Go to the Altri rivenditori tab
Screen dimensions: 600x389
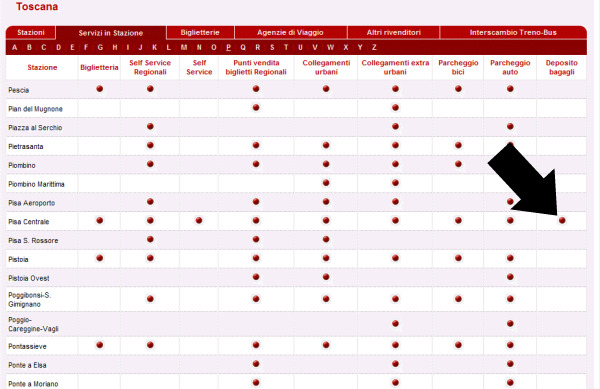click(393, 33)
